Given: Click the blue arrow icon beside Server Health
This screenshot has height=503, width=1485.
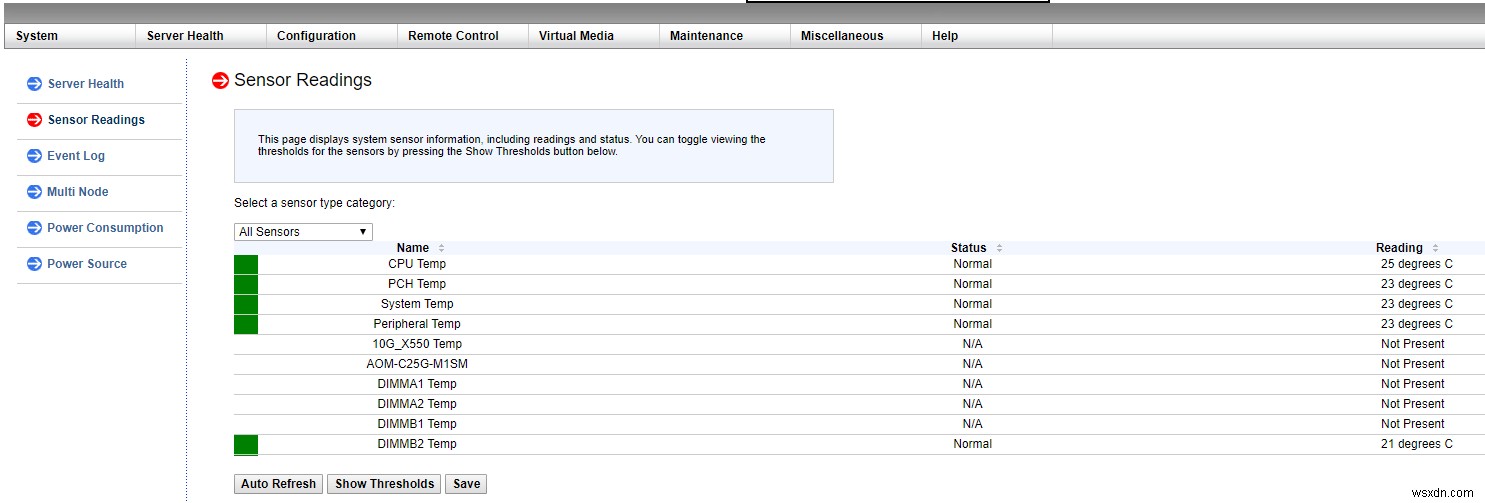Looking at the screenshot, I should [x=35, y=84].
